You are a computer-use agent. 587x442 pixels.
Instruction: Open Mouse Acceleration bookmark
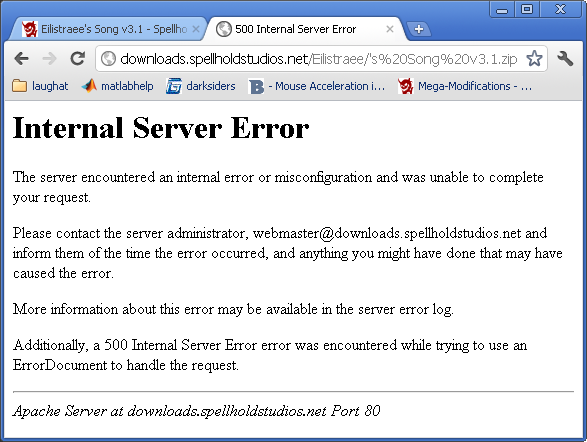coord(317,86)
